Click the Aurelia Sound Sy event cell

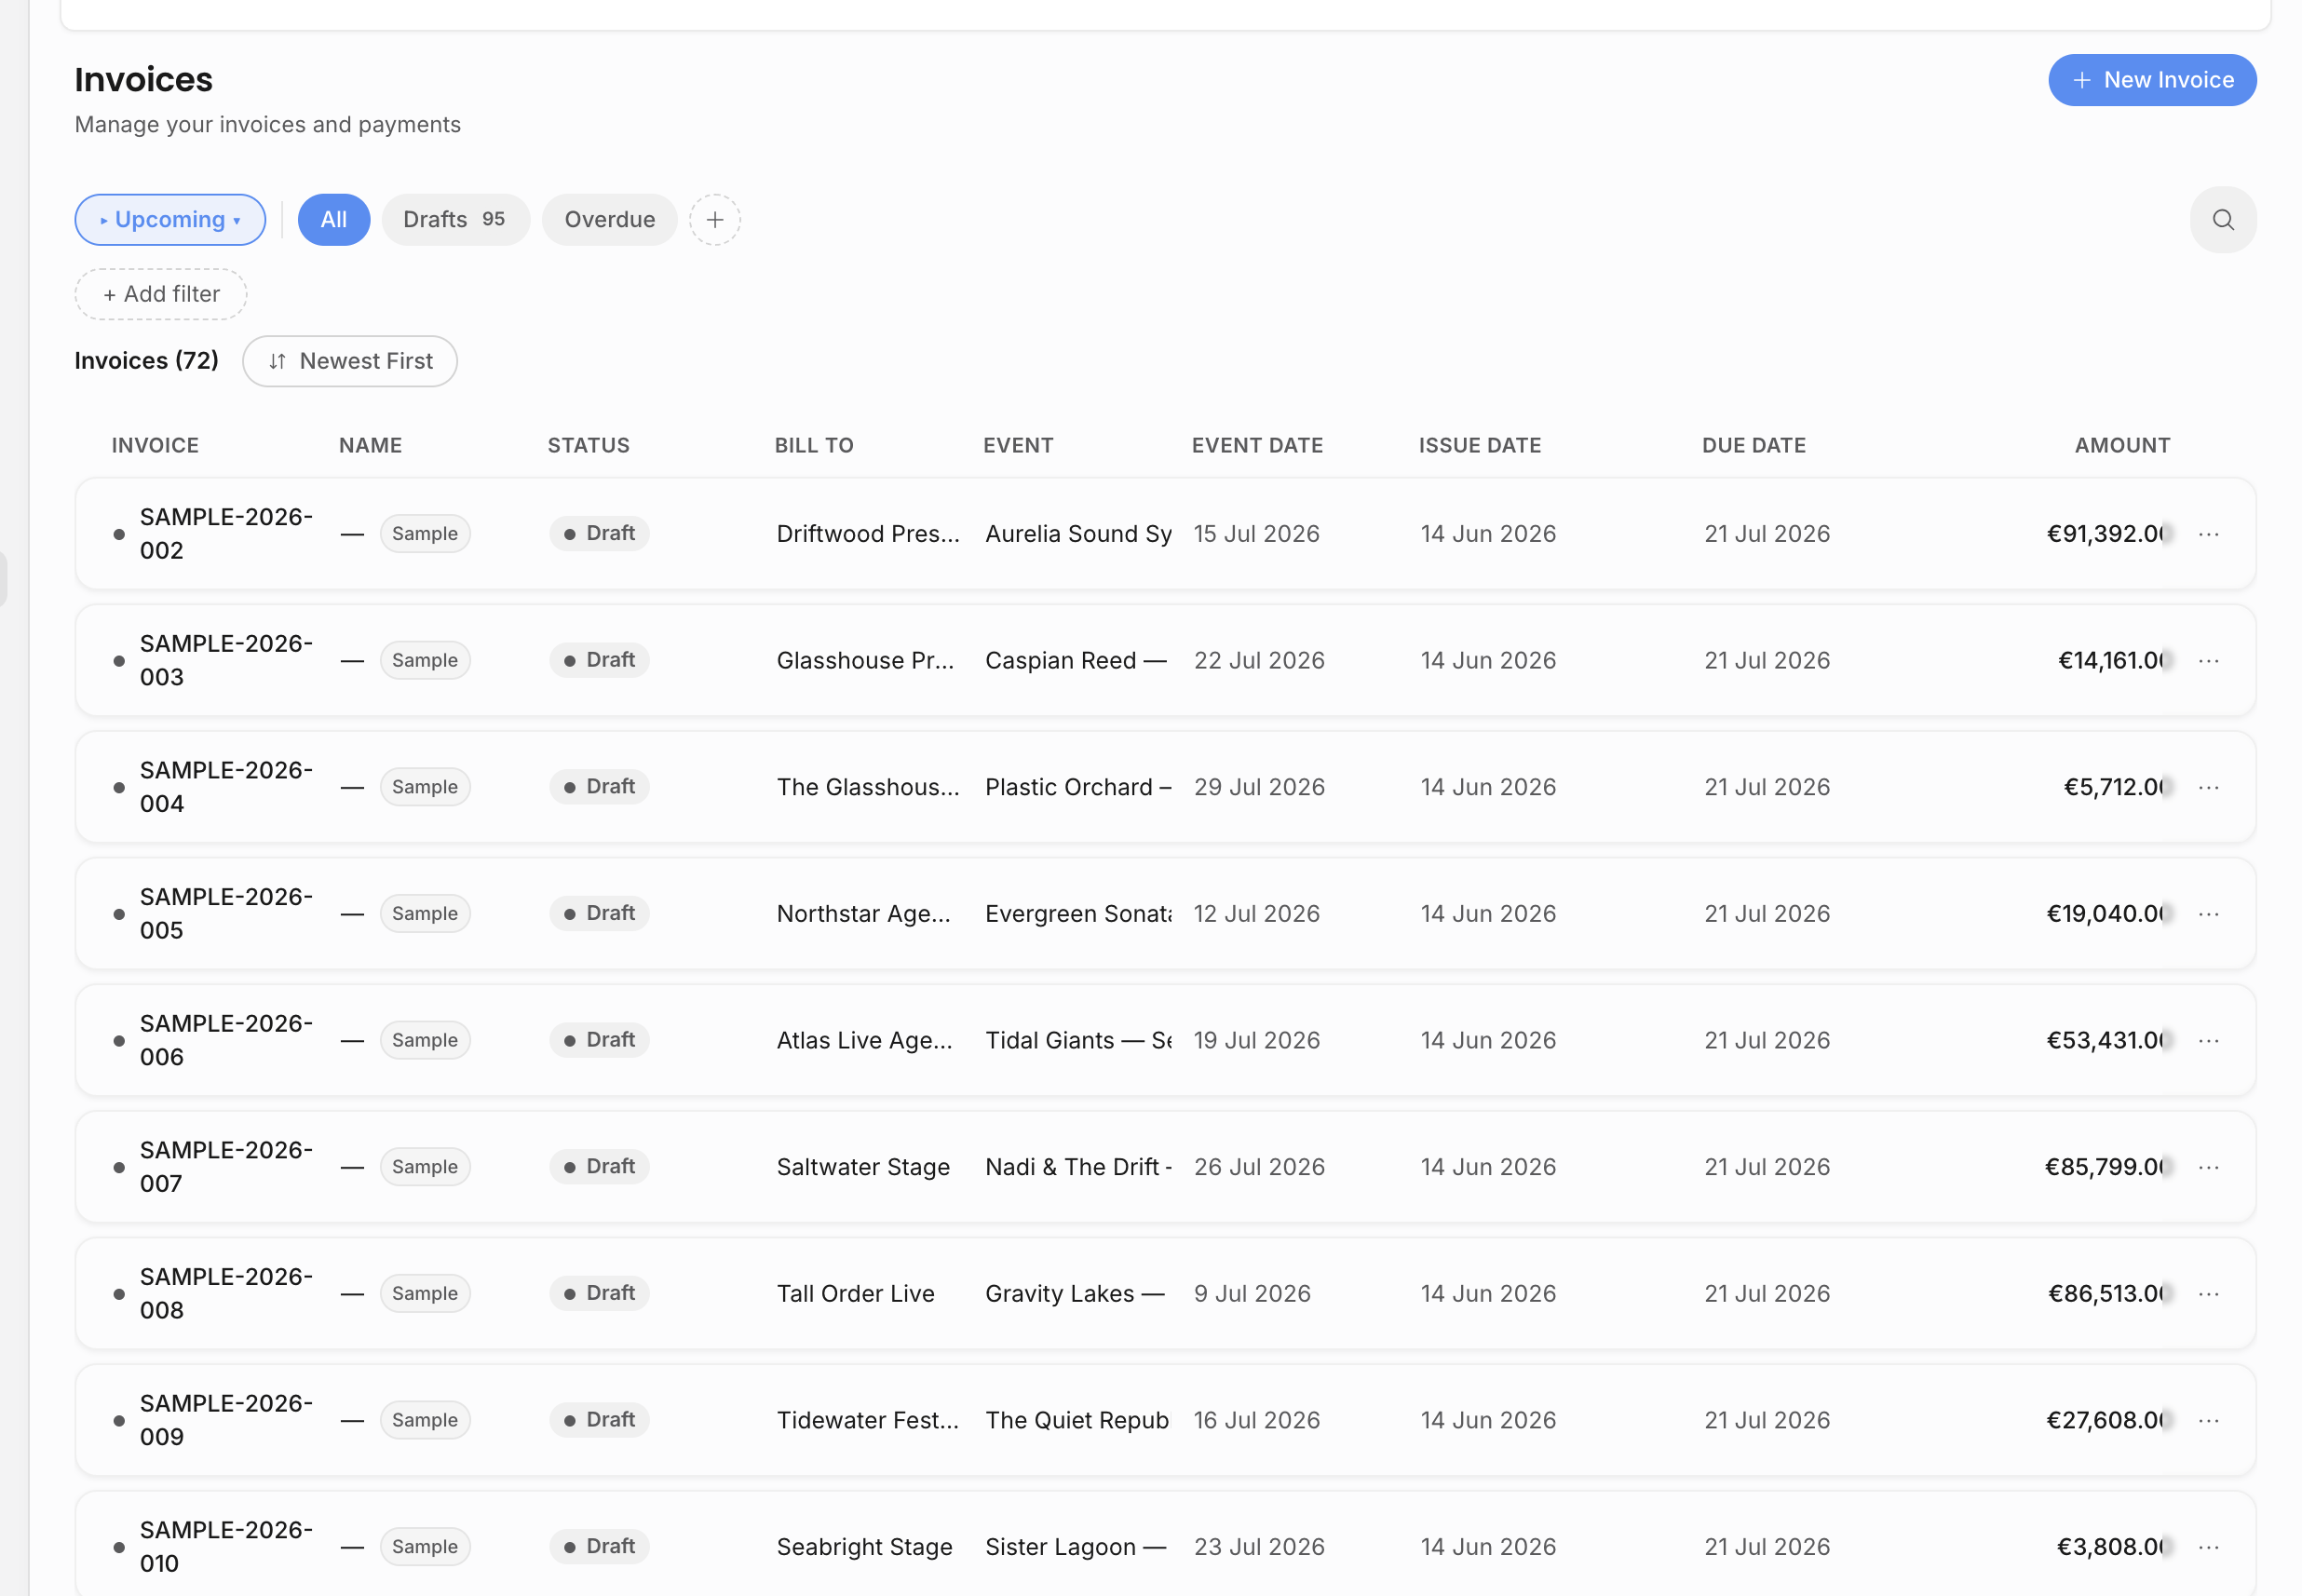pos(1078,534)
